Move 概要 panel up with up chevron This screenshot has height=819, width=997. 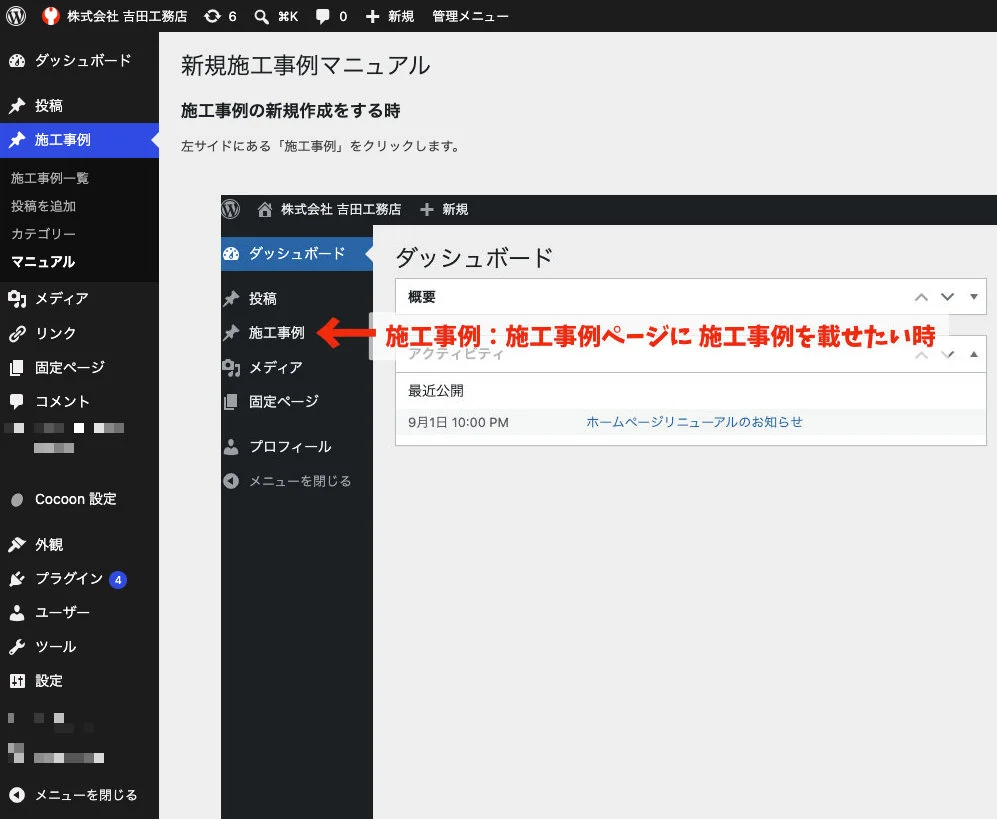921,297
